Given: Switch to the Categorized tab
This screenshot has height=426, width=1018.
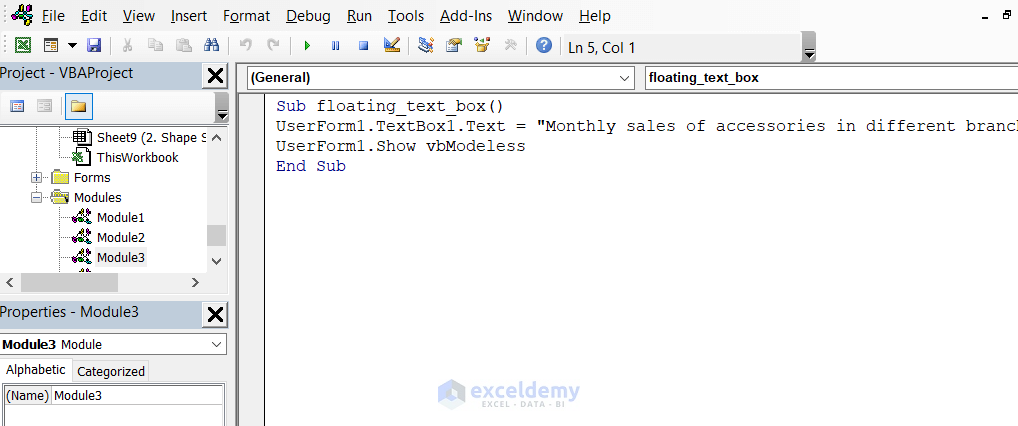Looking at the screenshot, I should pos(111,371).
